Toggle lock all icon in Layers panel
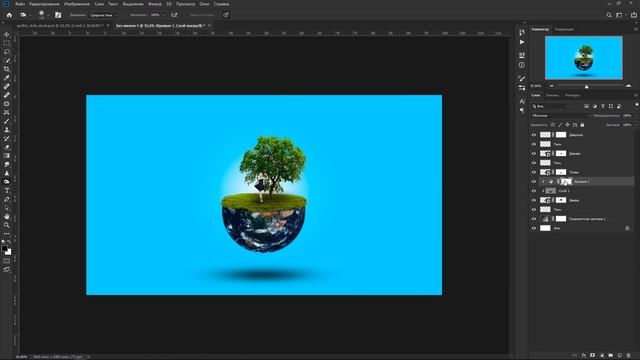This screenshot has width=640, height=360. point(582,125)
